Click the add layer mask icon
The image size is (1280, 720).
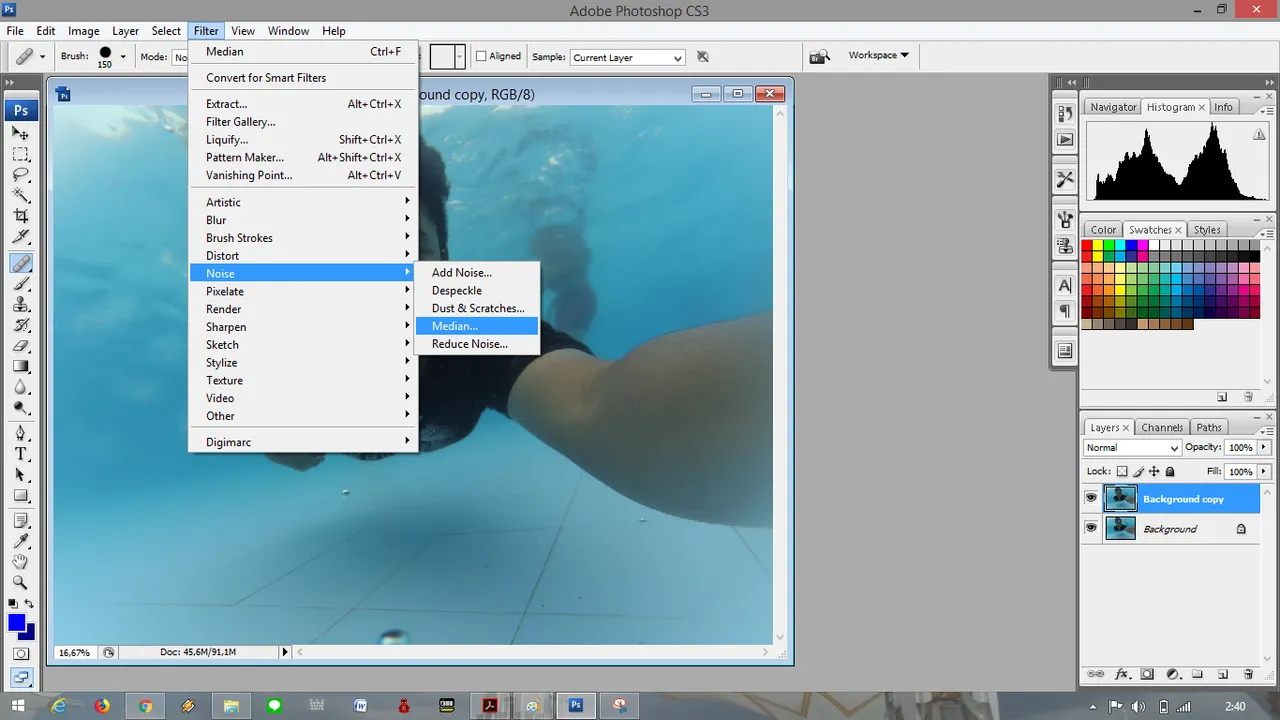[x=1147, y=675]
